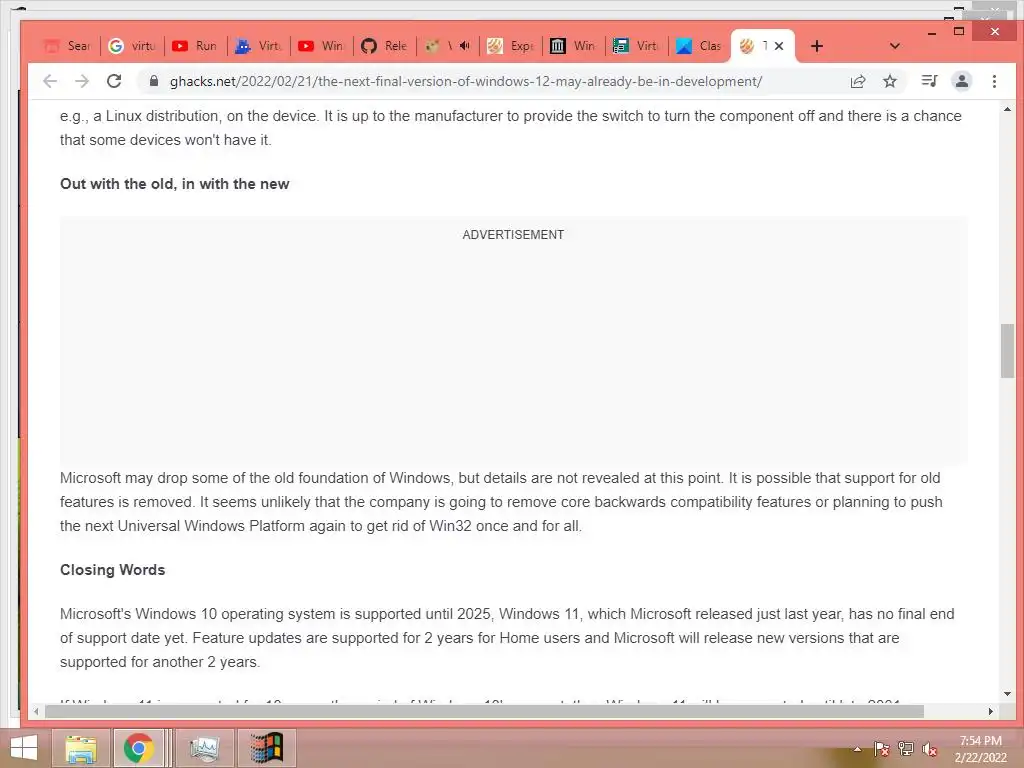Switch to the YouTube 'Win' tab
This screenshot has height=768, width=1024.
click(x=321, y=46)
